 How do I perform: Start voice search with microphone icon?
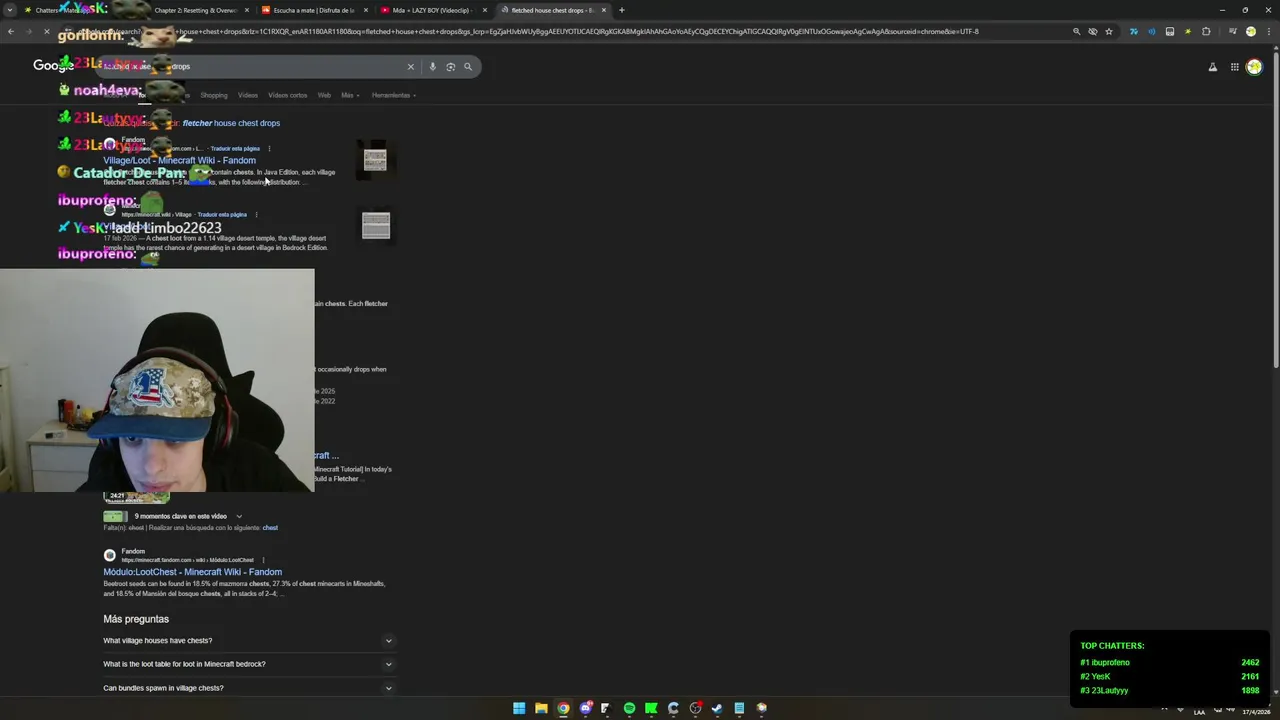pos(432,67)
